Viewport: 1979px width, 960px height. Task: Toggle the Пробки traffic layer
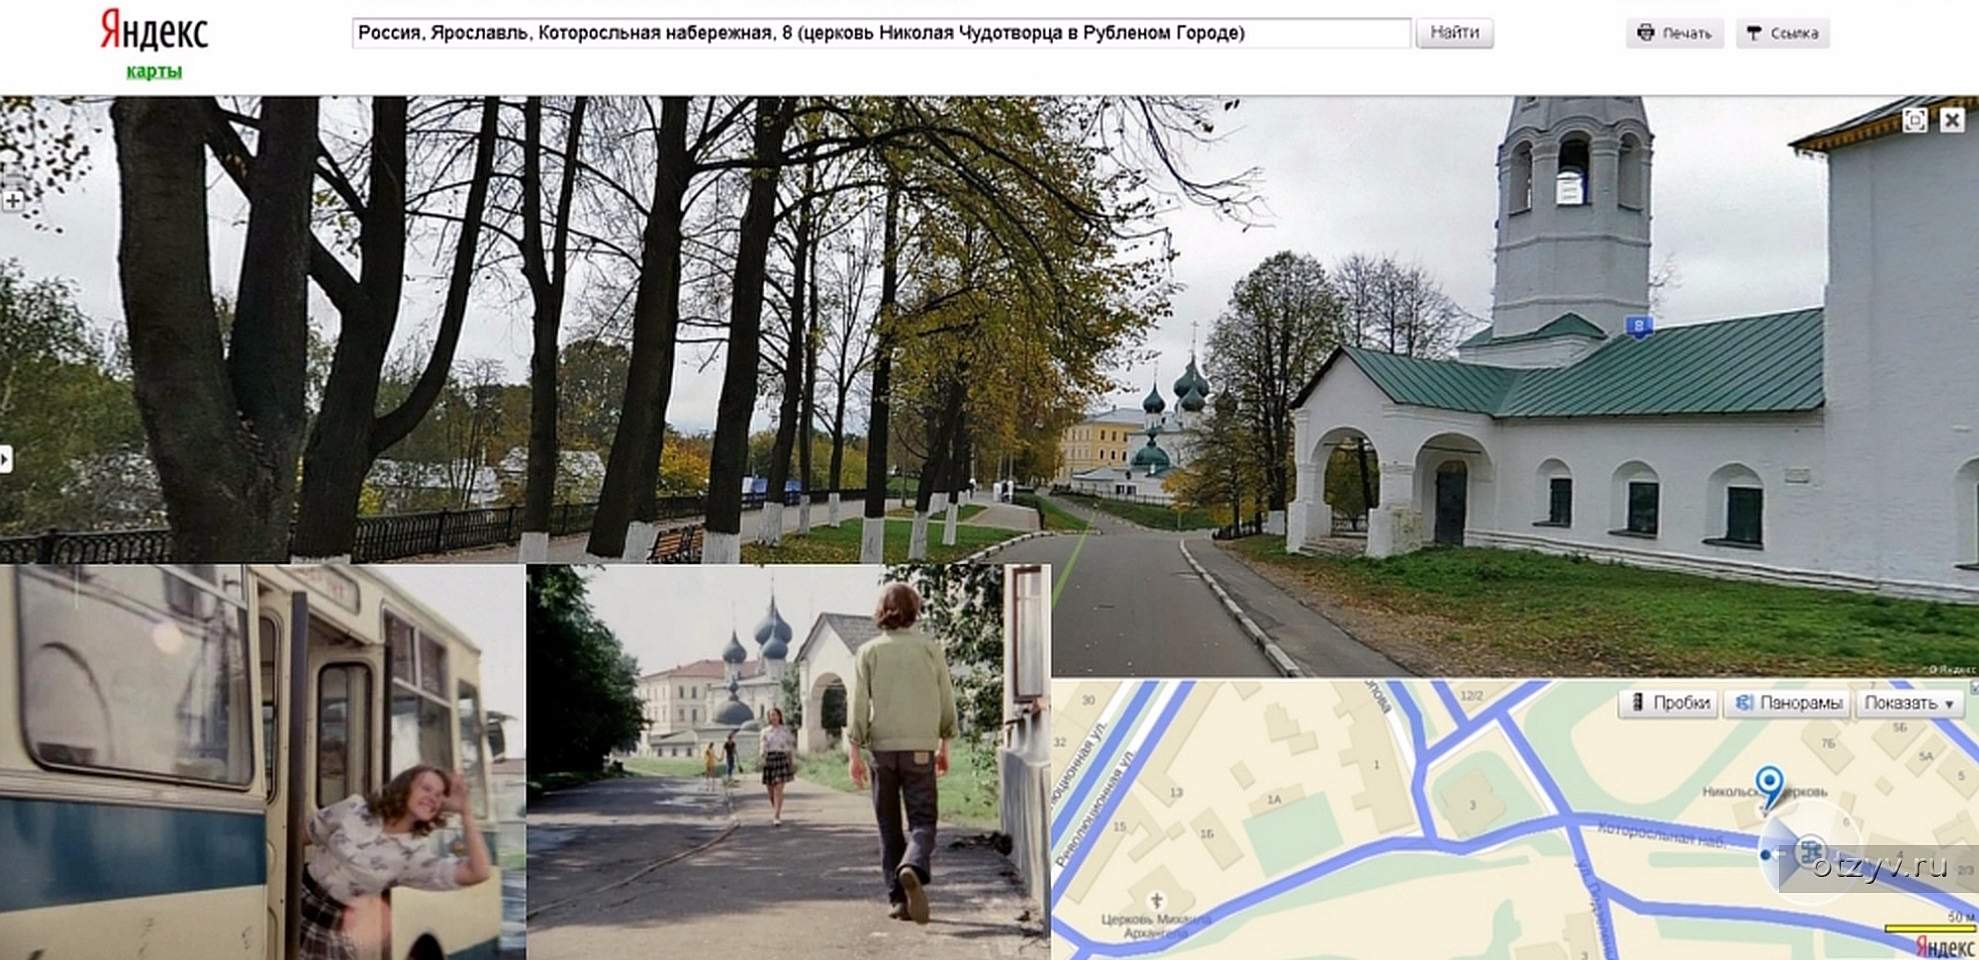[1669, 703]
